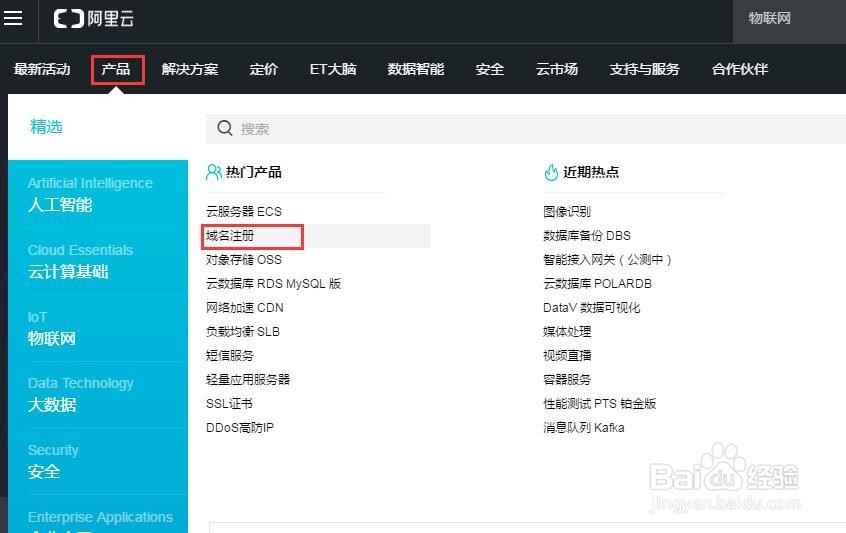This screenshot has width=846, height=533.
Task: Open the 云市场 menu item
Action: [x=557, y=69]
